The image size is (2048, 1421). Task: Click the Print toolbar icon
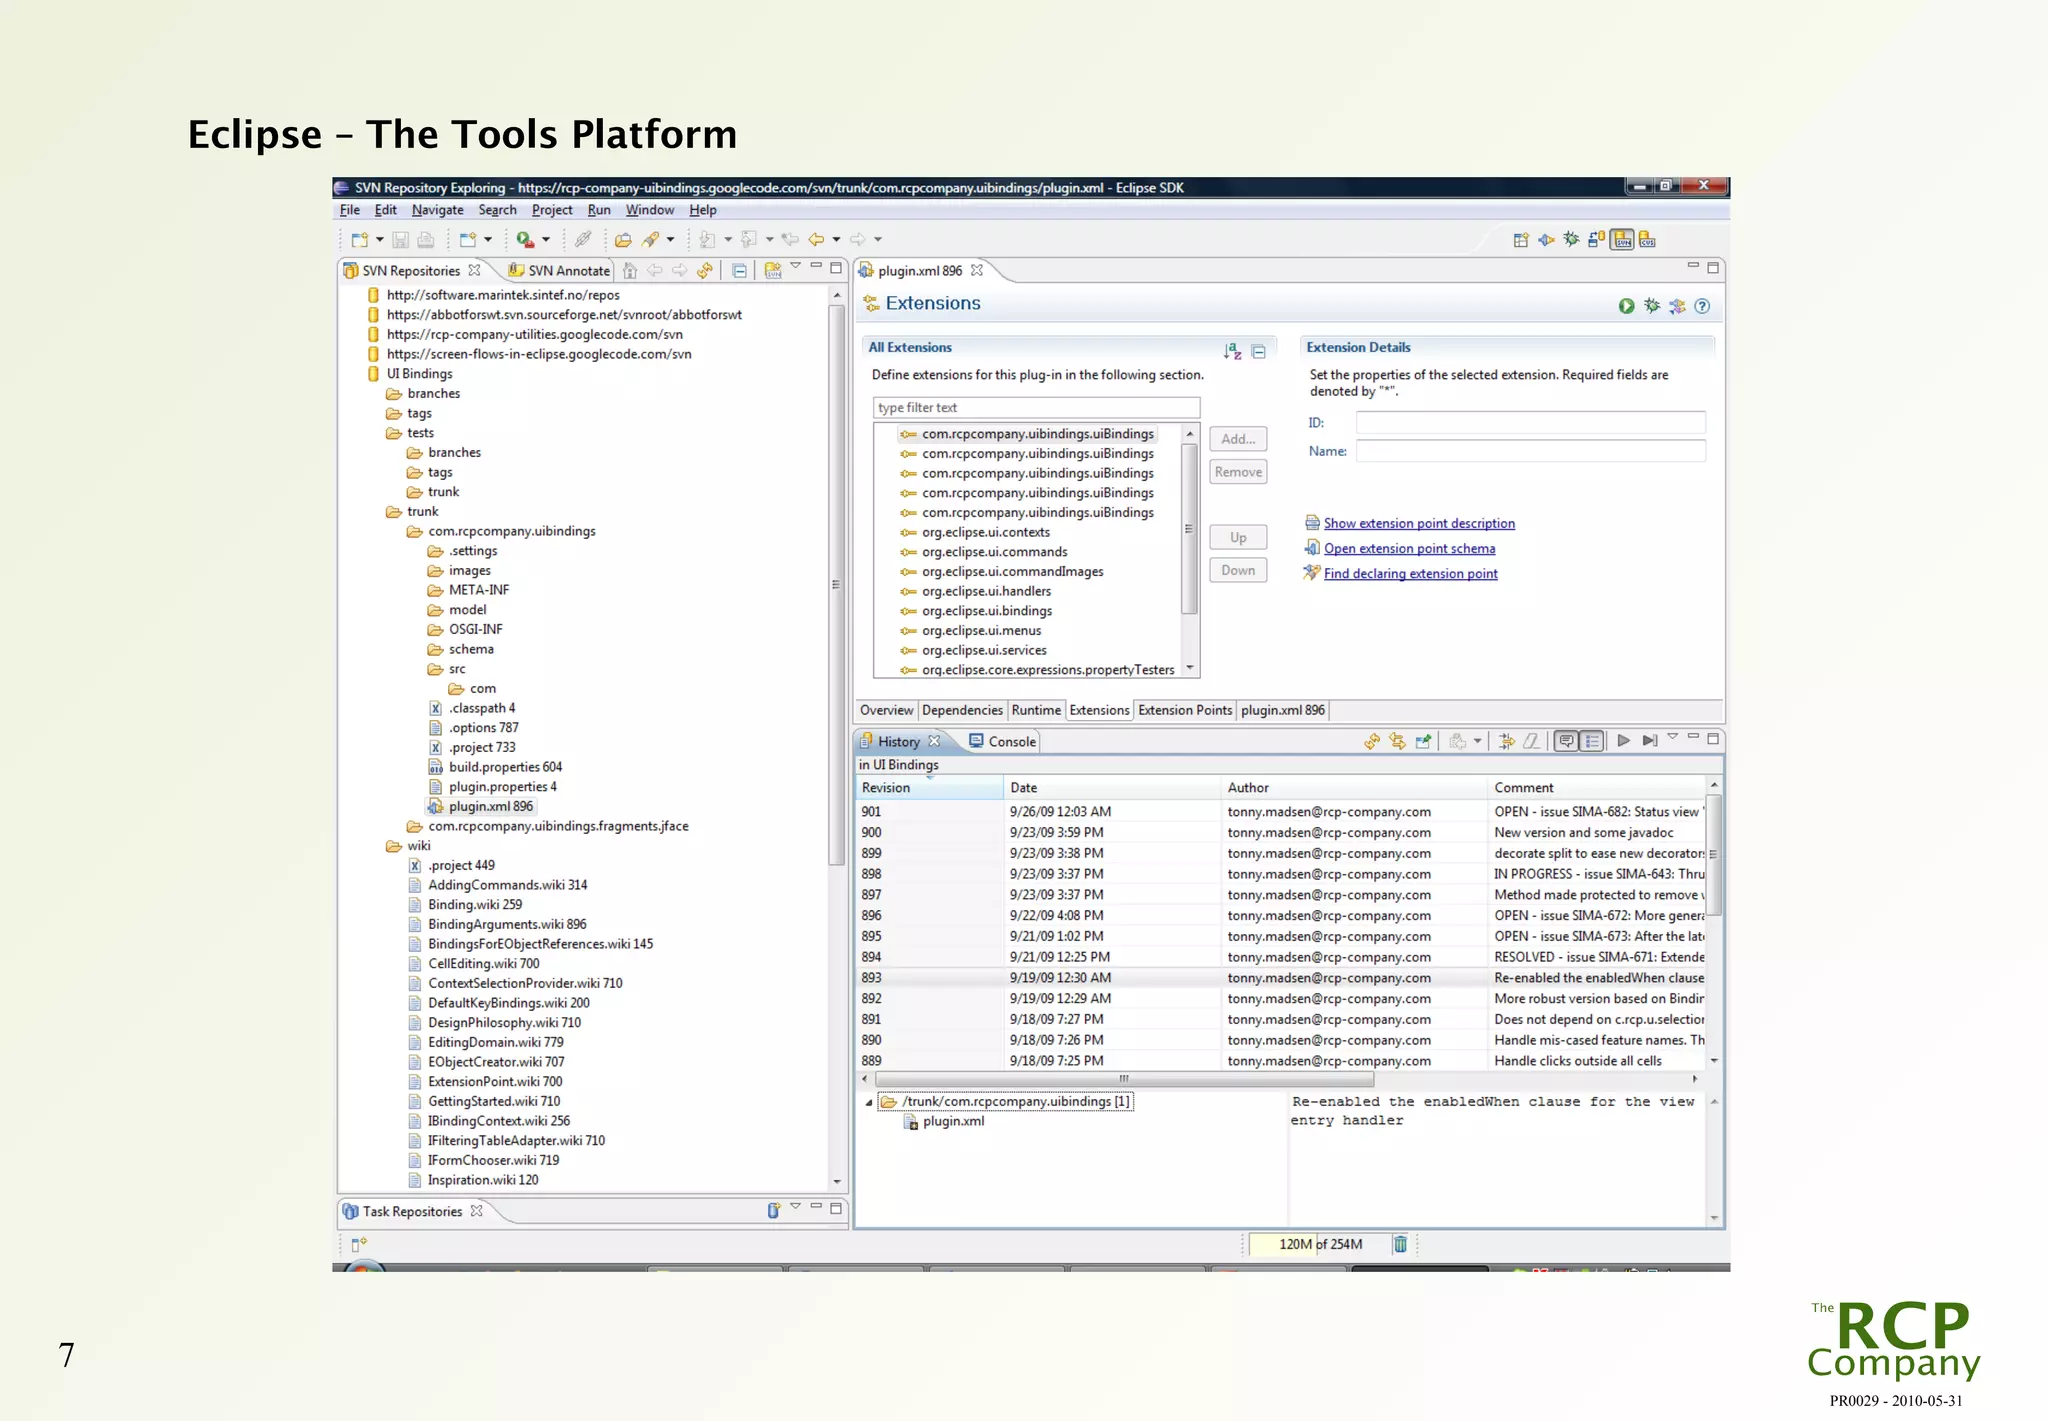pyautogui.click(x=425, y=239)
